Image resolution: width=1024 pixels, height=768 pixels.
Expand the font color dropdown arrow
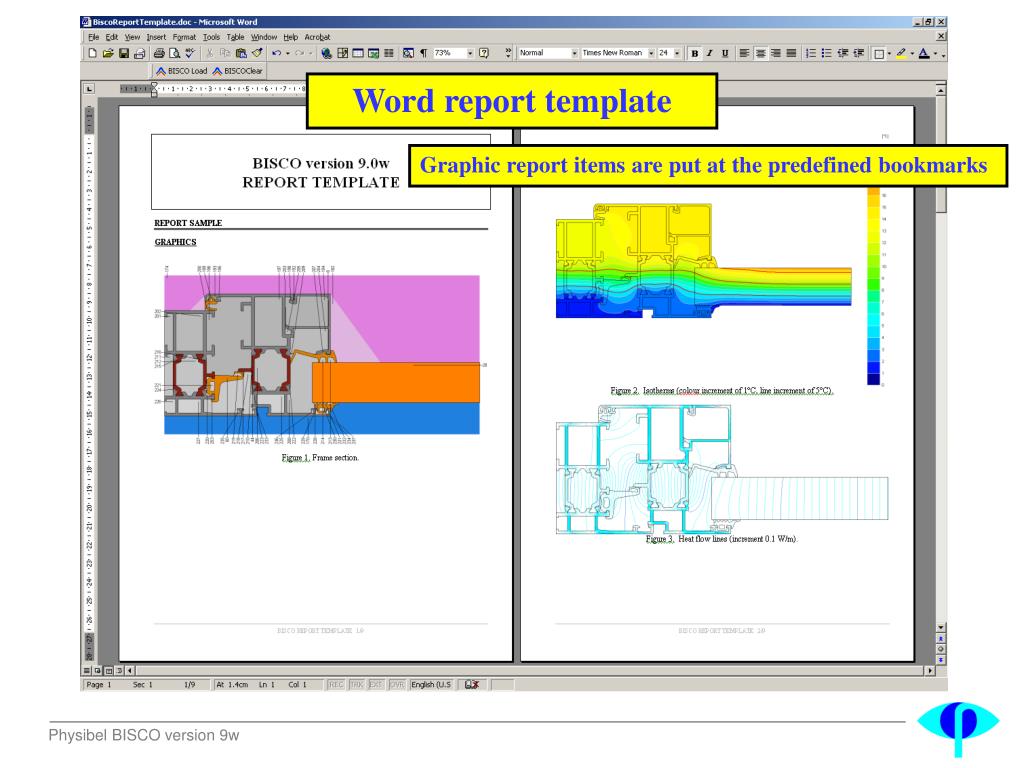point(935,53)
